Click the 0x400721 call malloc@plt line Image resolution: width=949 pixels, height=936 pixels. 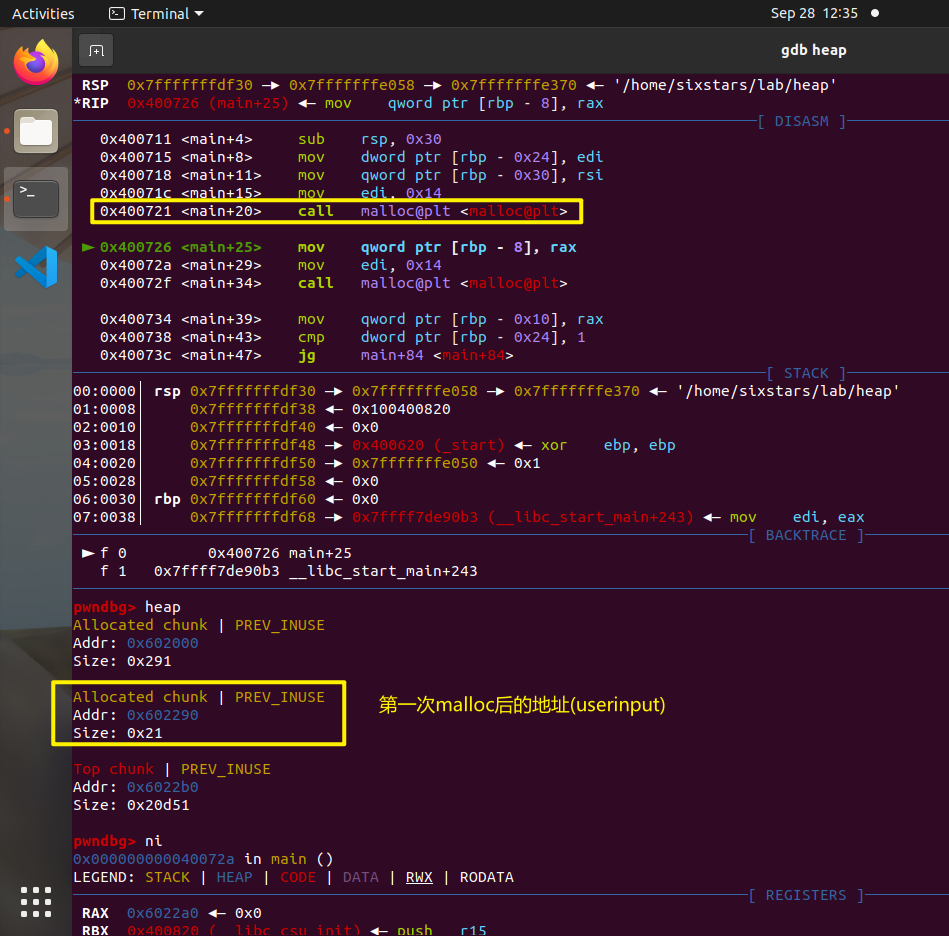[333, 211]
